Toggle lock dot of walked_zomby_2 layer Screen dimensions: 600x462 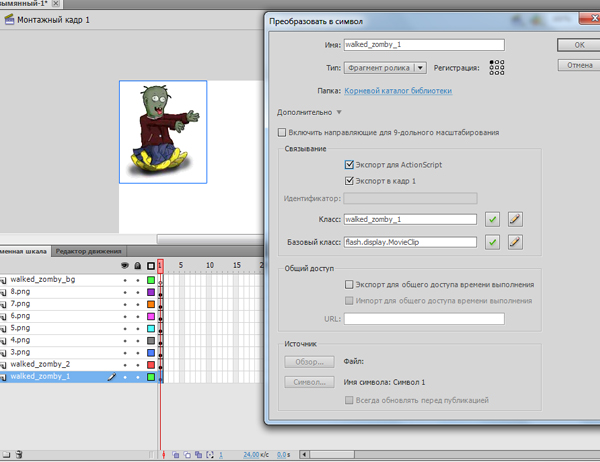tap(138, 365)
